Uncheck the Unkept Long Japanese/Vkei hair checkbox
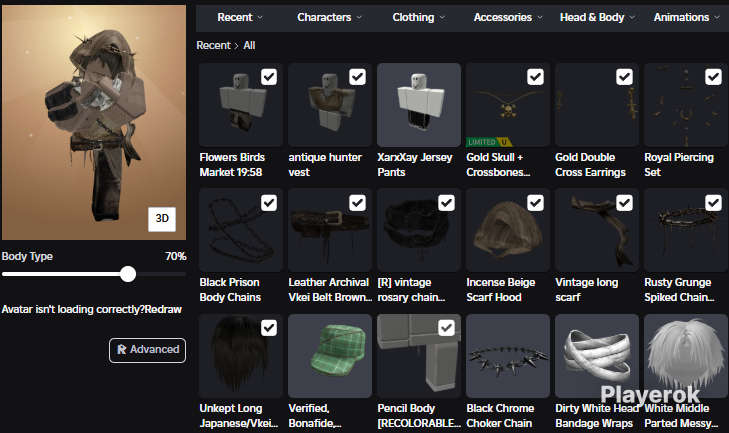The image size is (729, 433). click(269, 328)
